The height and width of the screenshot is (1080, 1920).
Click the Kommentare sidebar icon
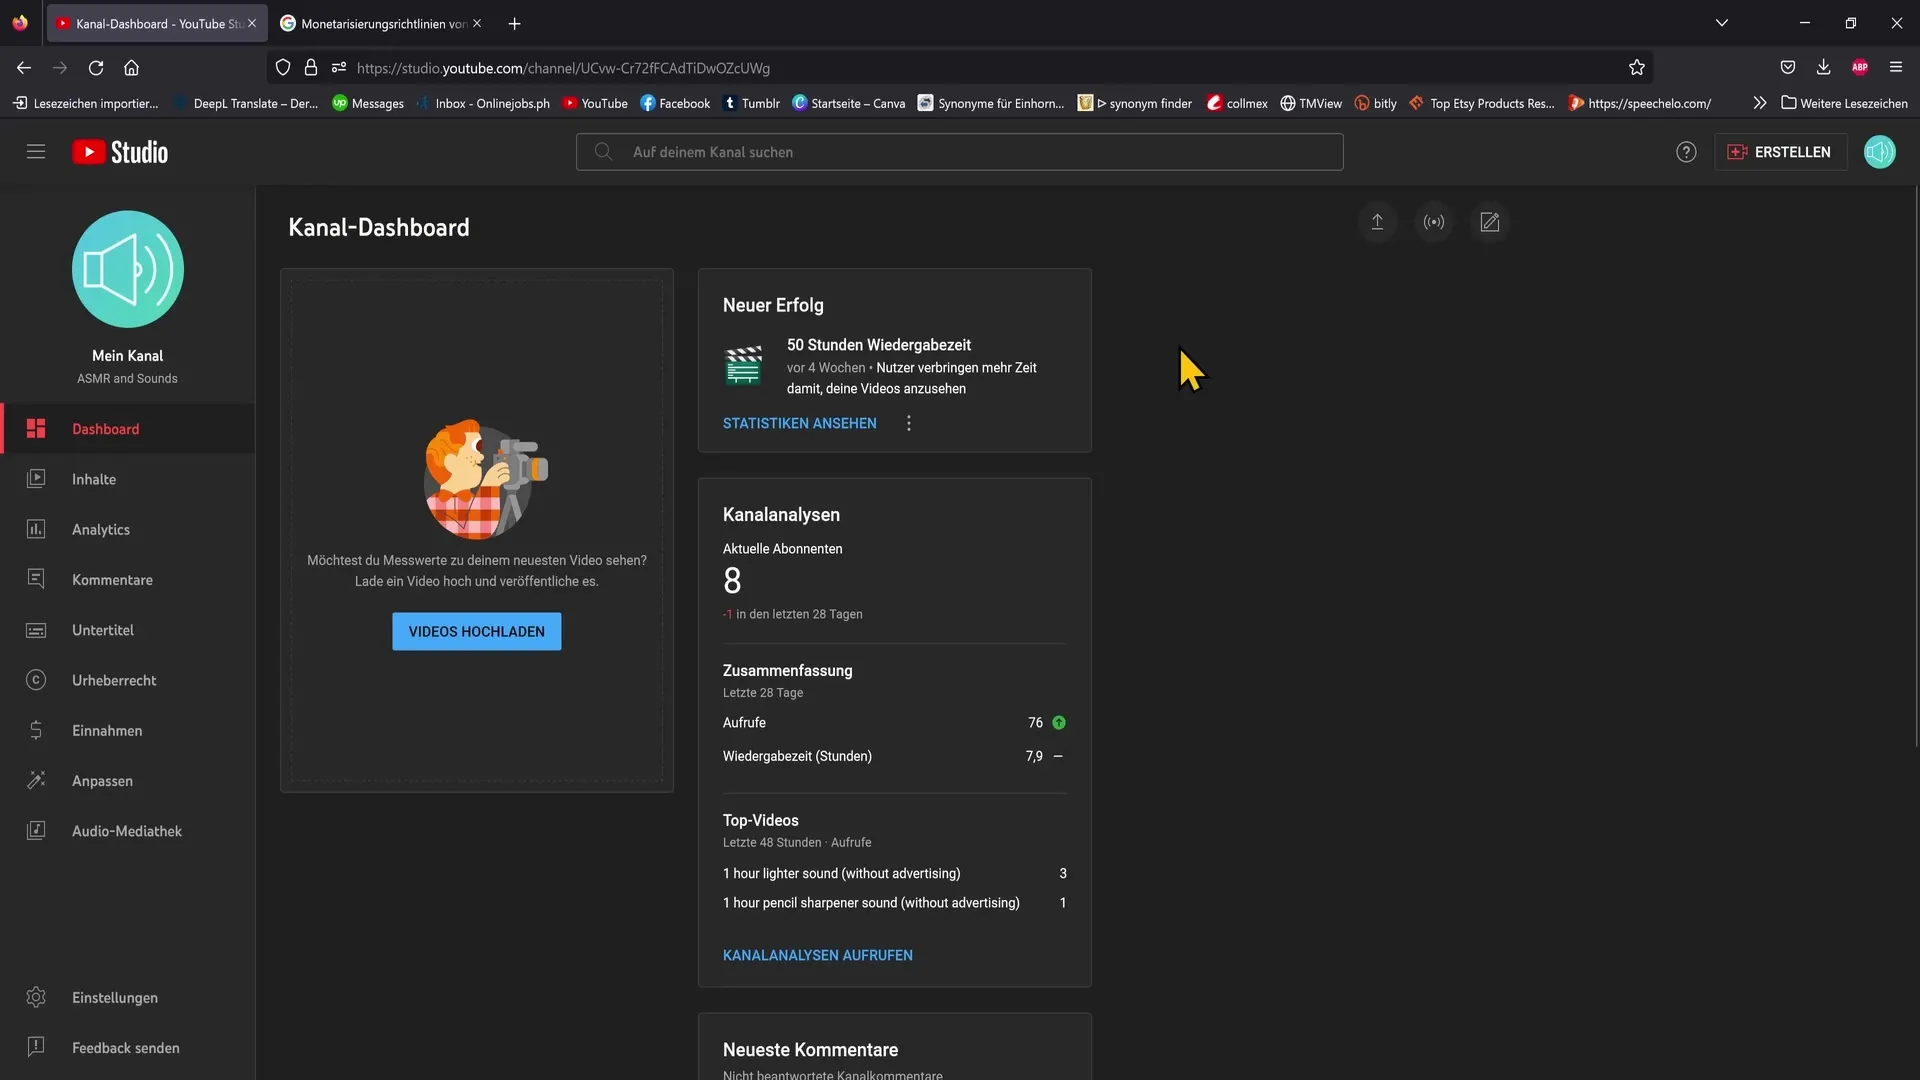[36, 579]
